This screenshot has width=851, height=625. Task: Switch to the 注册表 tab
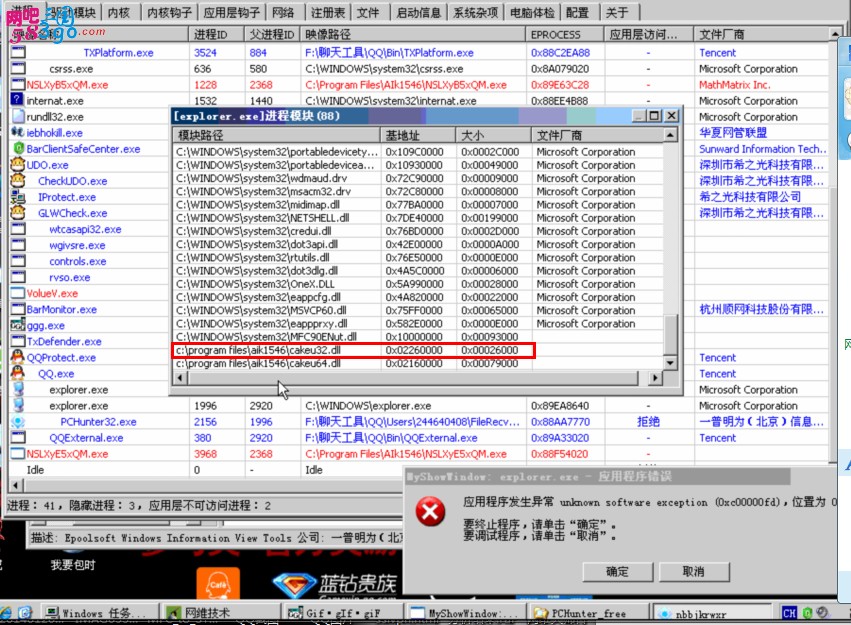(x=328, y=12)
